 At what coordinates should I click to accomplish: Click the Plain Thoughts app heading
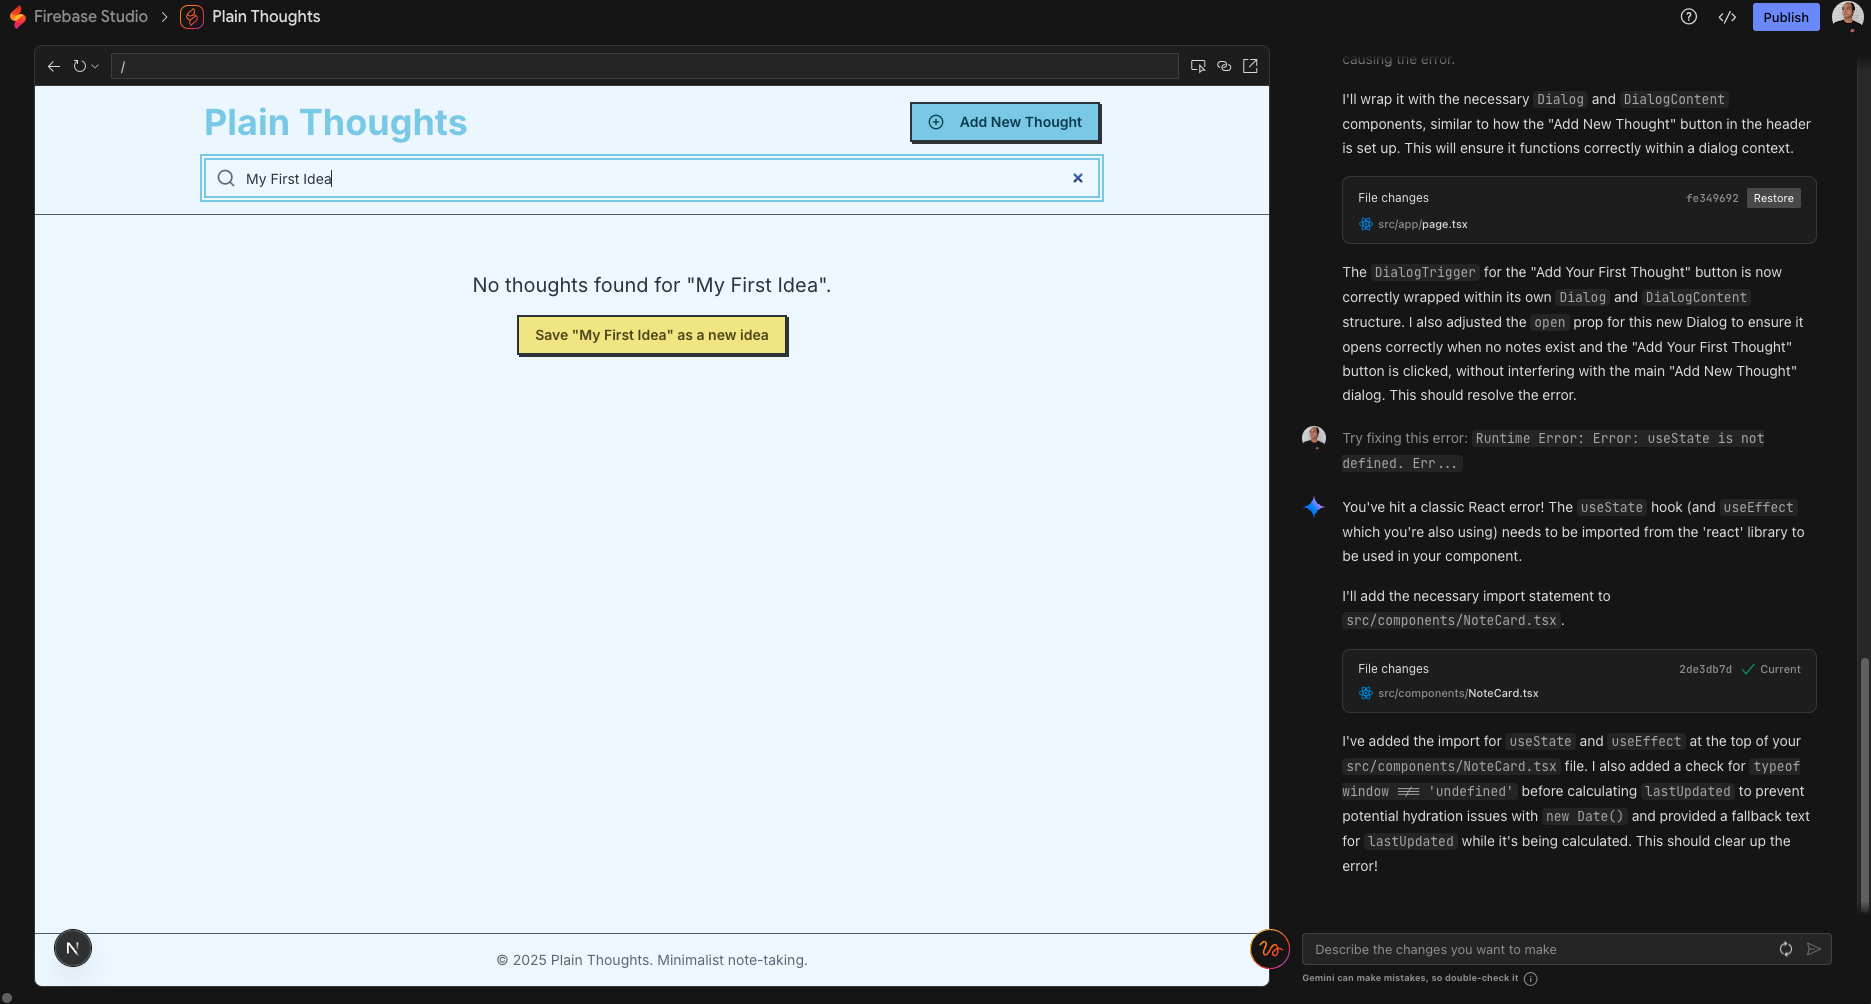pos(335,122)
